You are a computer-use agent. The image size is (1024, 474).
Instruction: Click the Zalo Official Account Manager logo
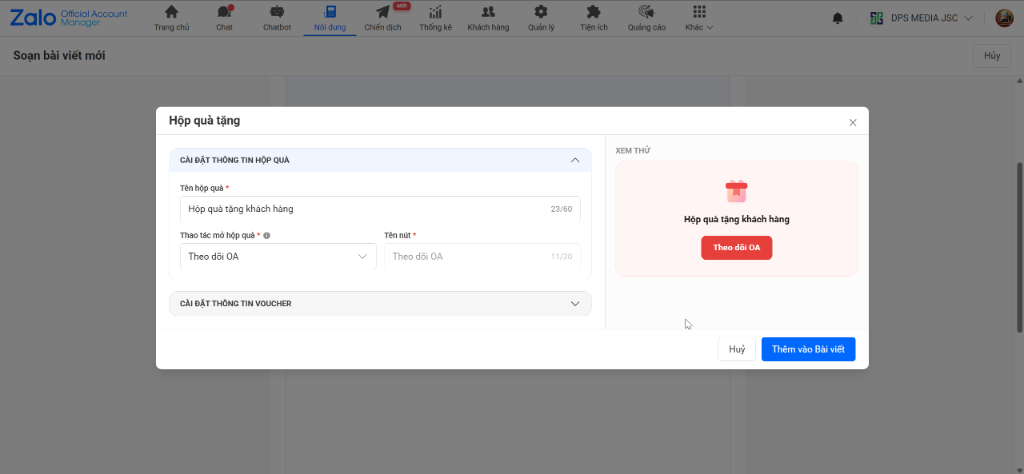pos(69,18)
